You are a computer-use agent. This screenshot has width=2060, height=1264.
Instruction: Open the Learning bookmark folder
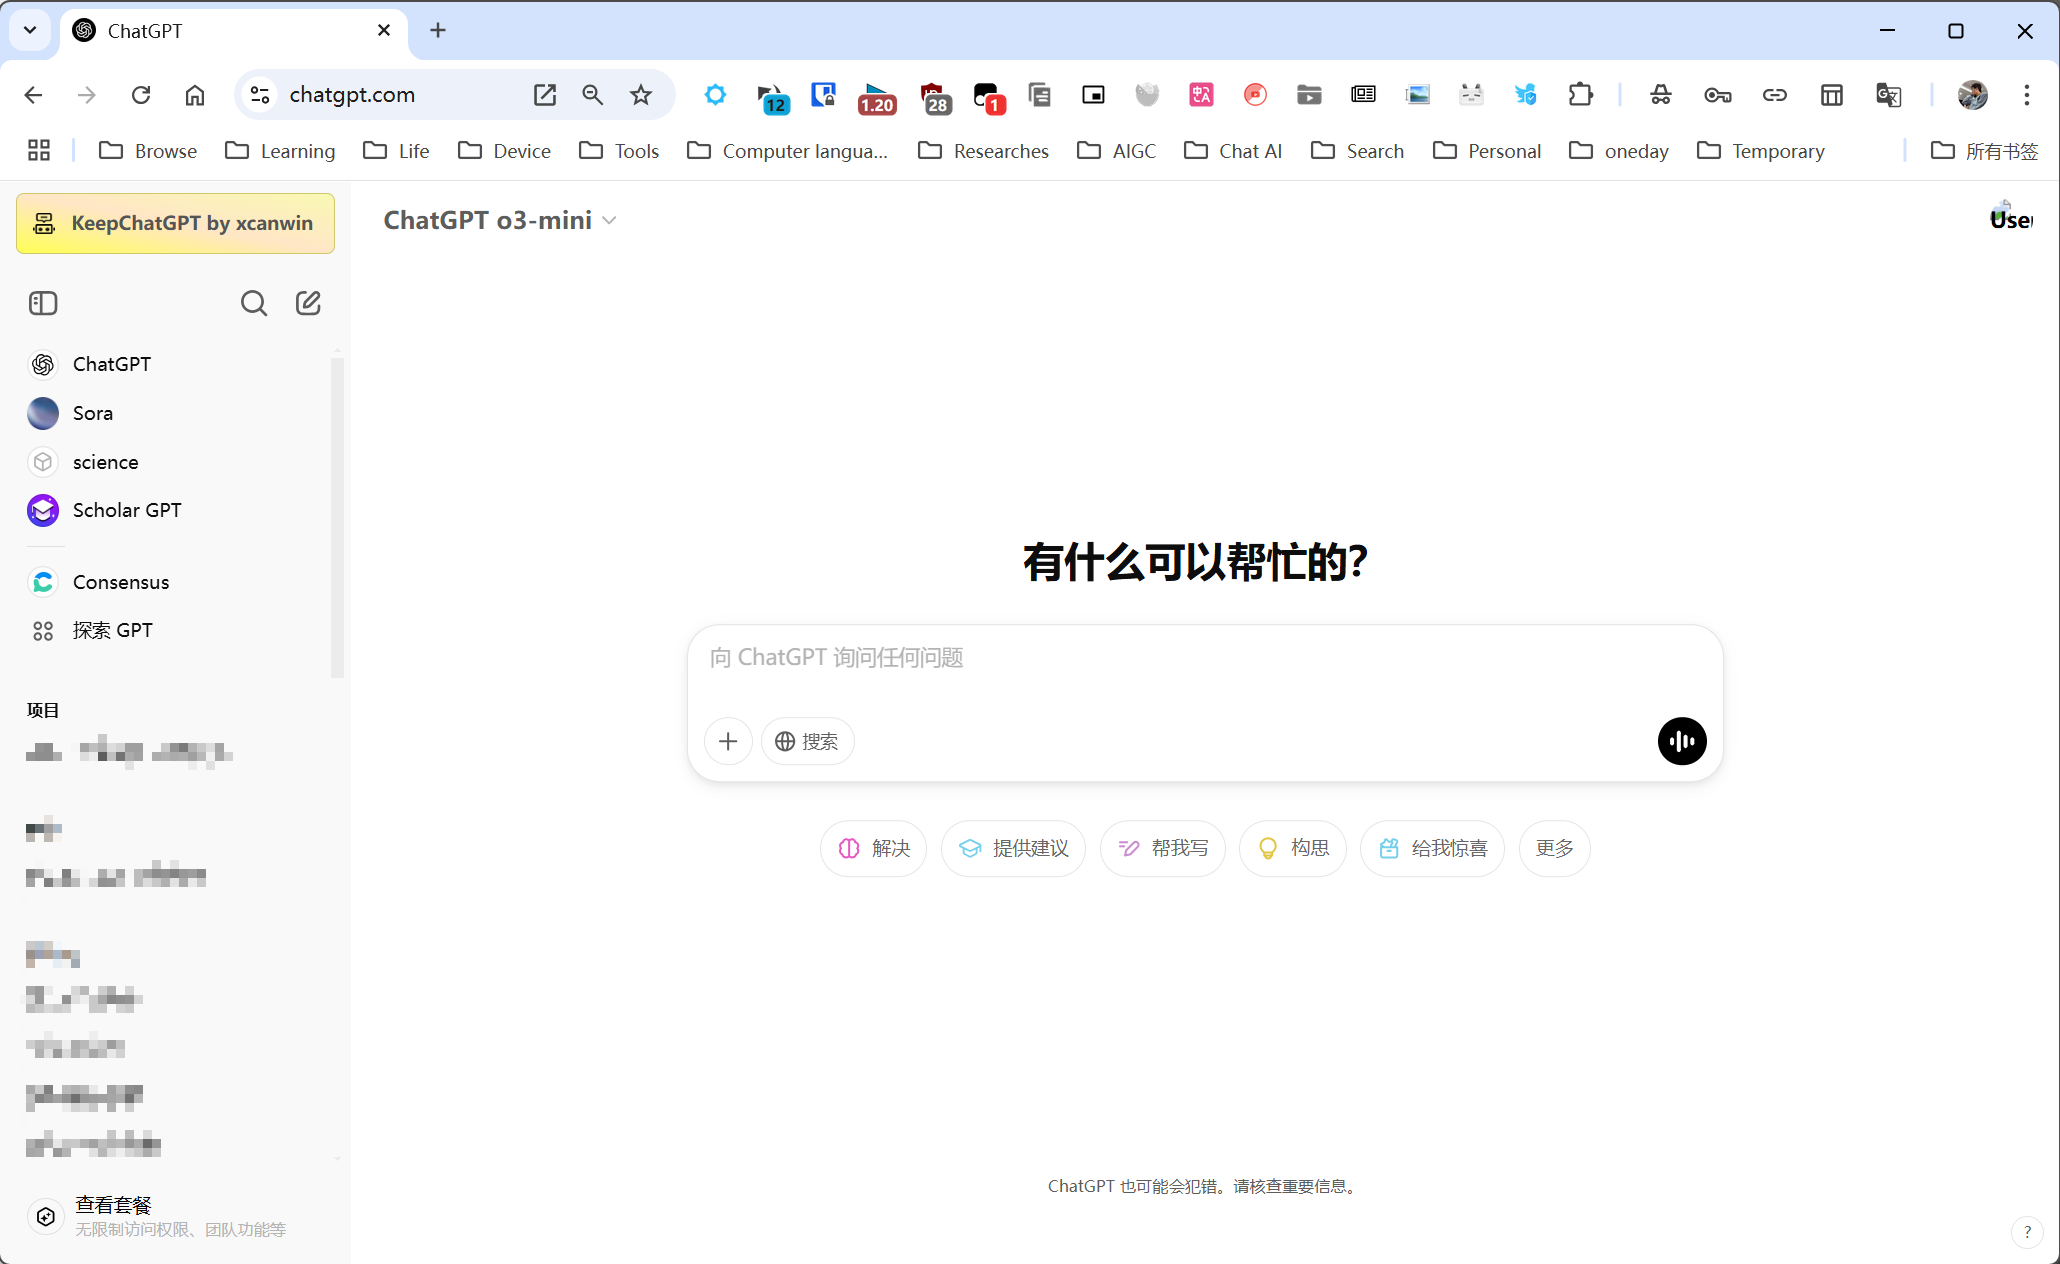click(x=280, y=151)
